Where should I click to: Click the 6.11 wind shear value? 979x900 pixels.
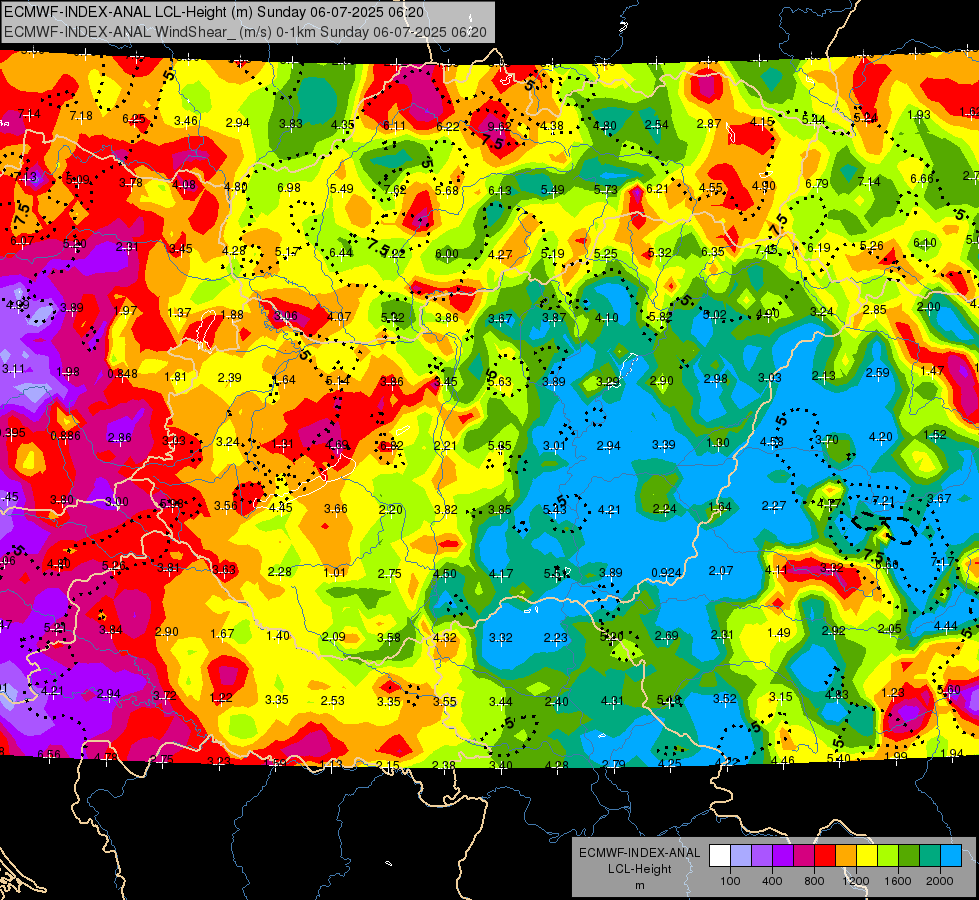point(394,126)
